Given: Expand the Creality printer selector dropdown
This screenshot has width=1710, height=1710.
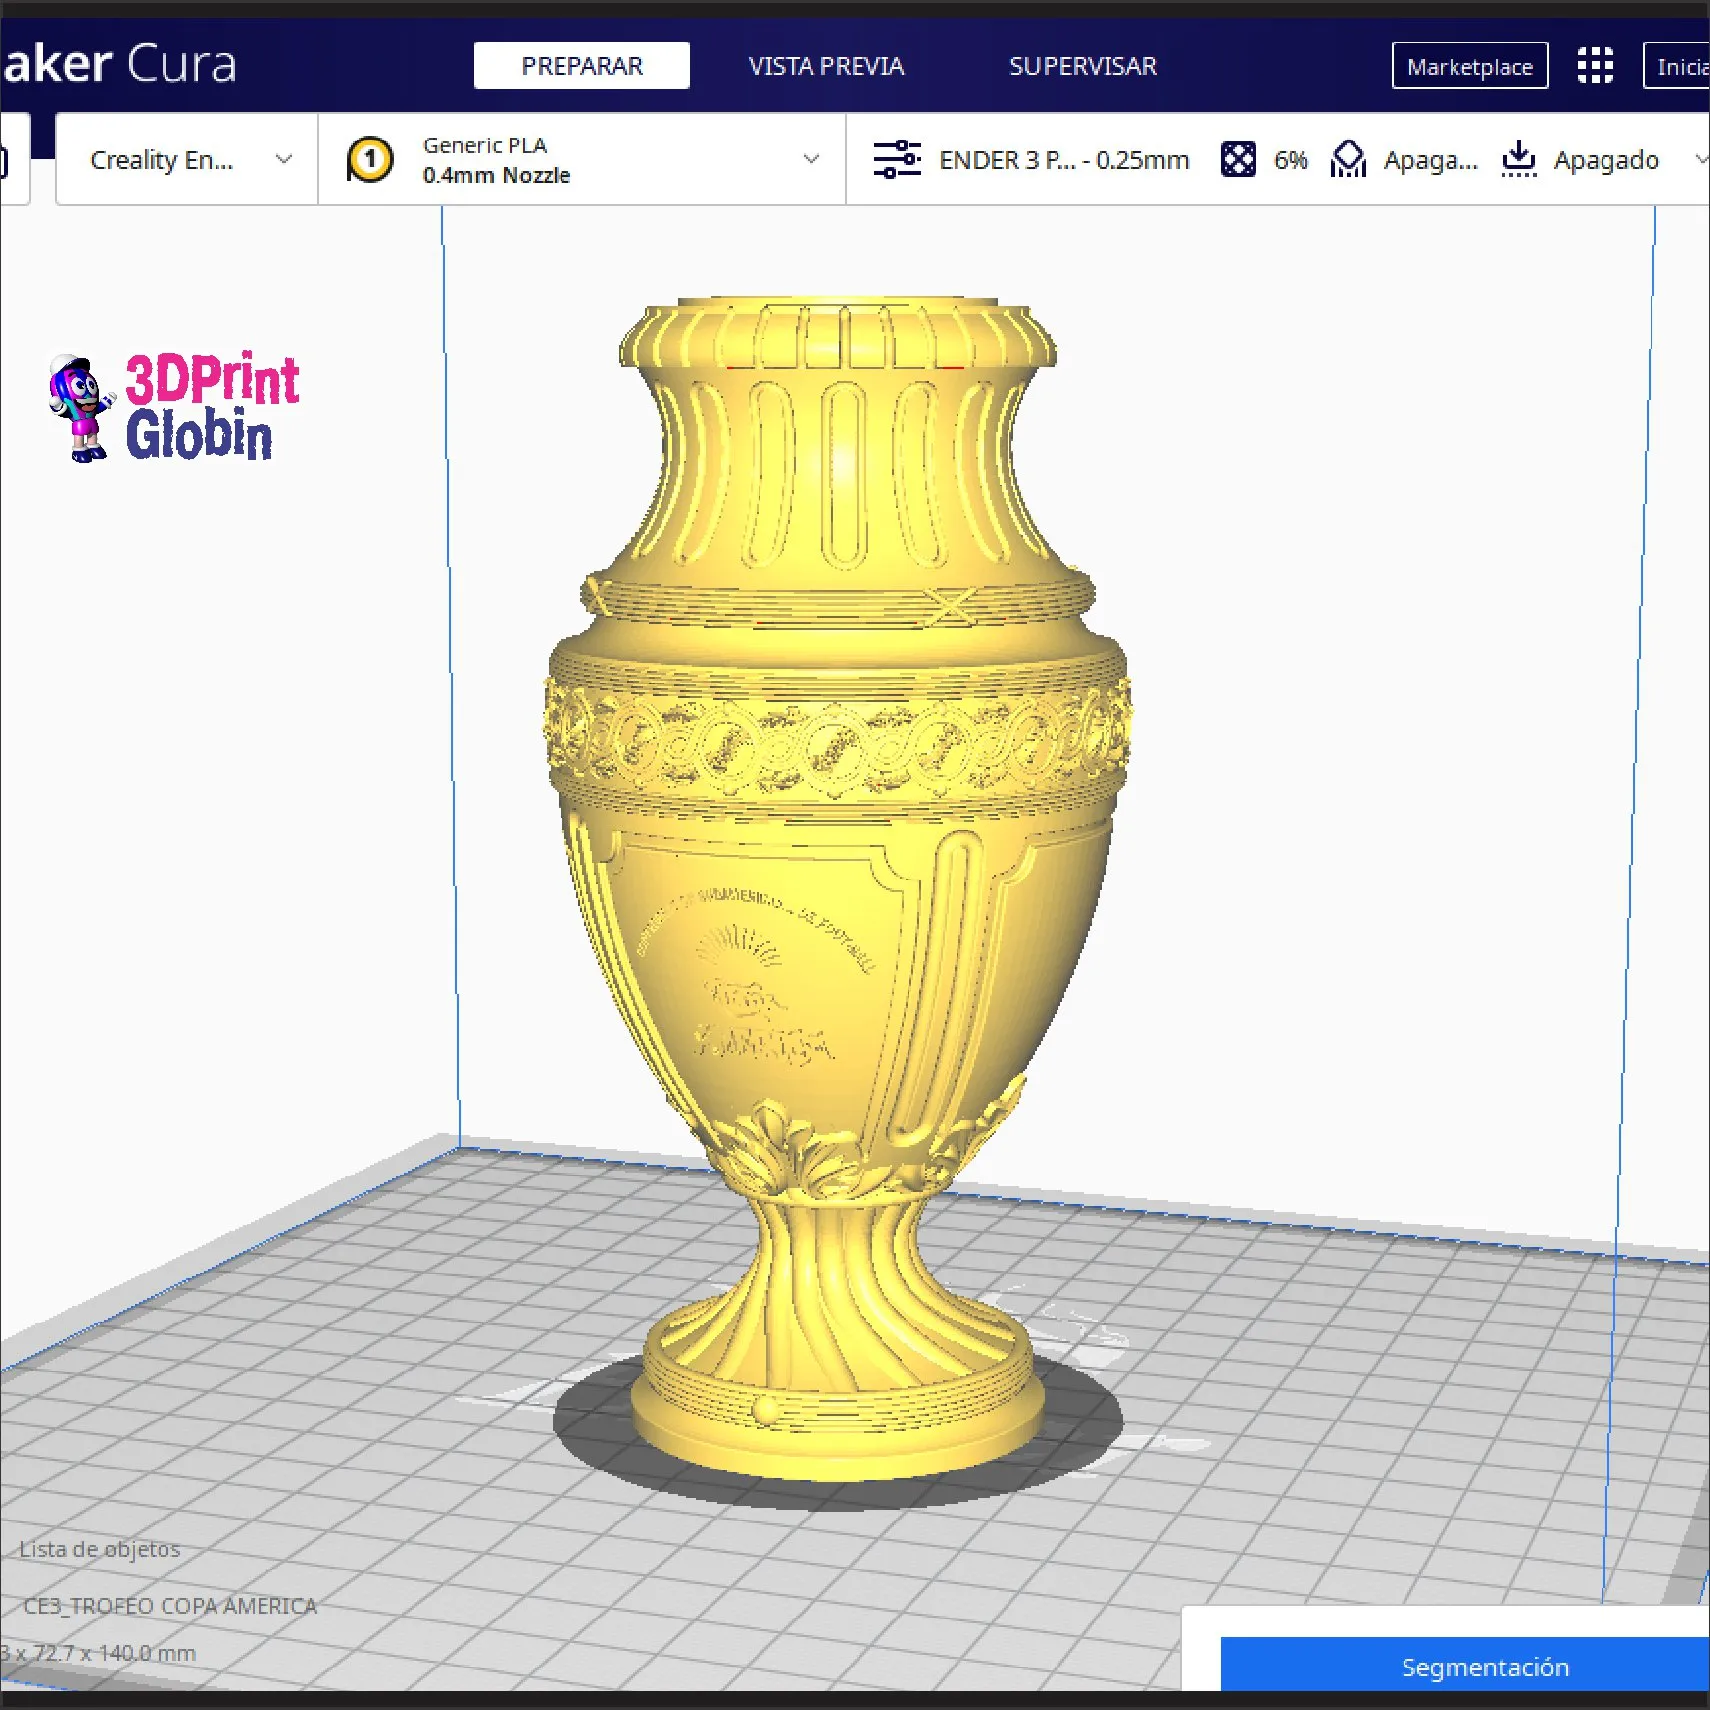Looking at the screenshot, I should pyautogui.click(x=284, y=160).
